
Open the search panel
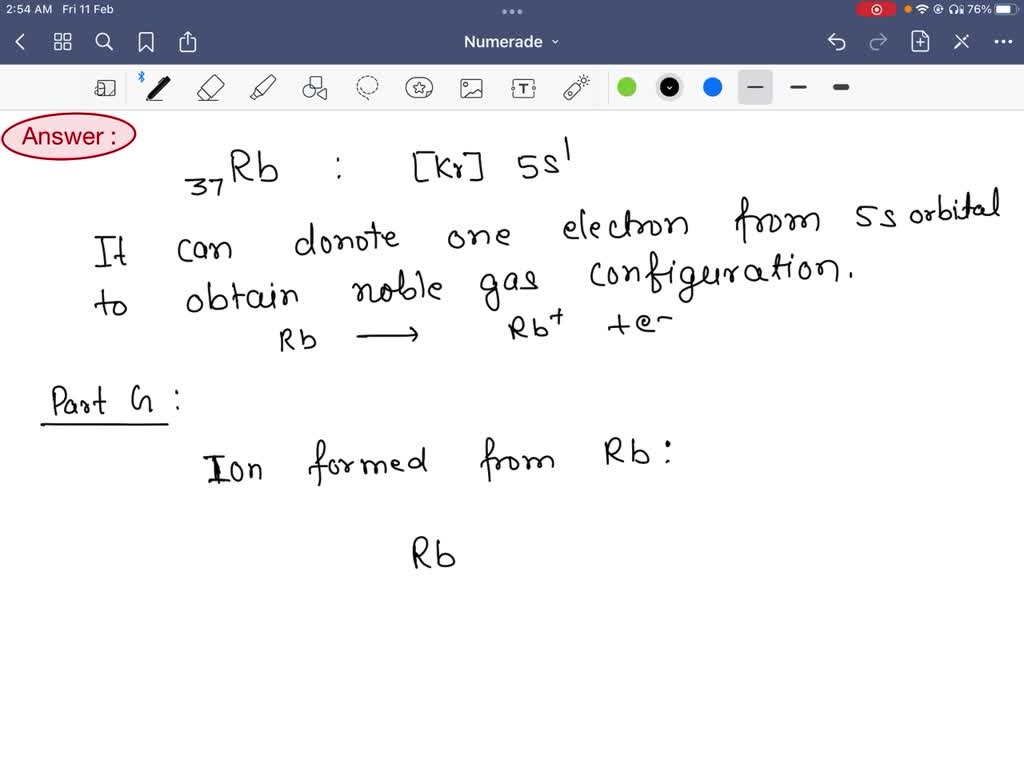[x=104, y=42]
